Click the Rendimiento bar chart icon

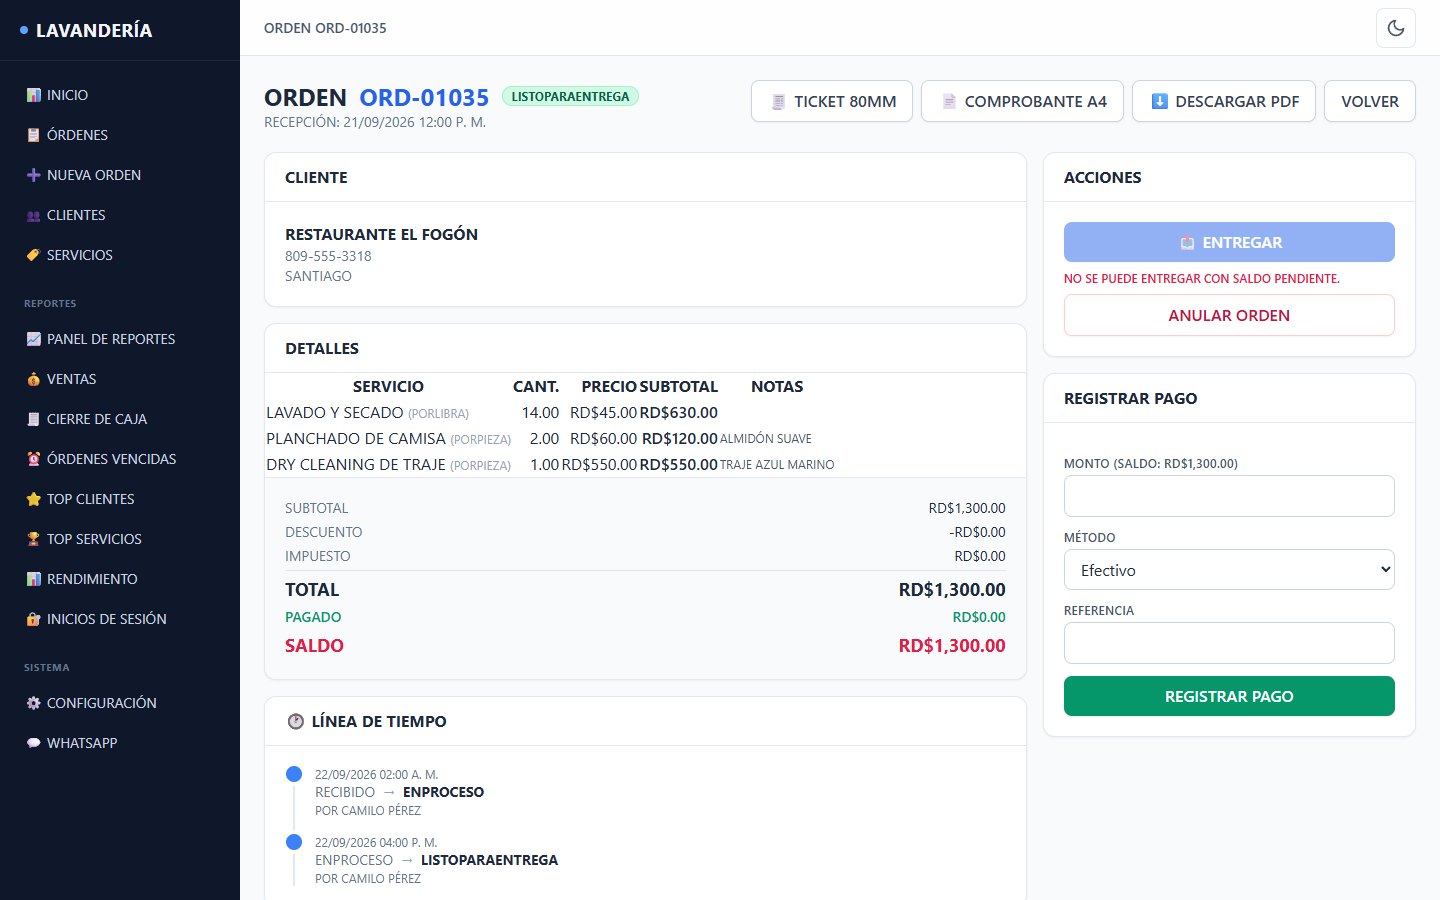34,579
